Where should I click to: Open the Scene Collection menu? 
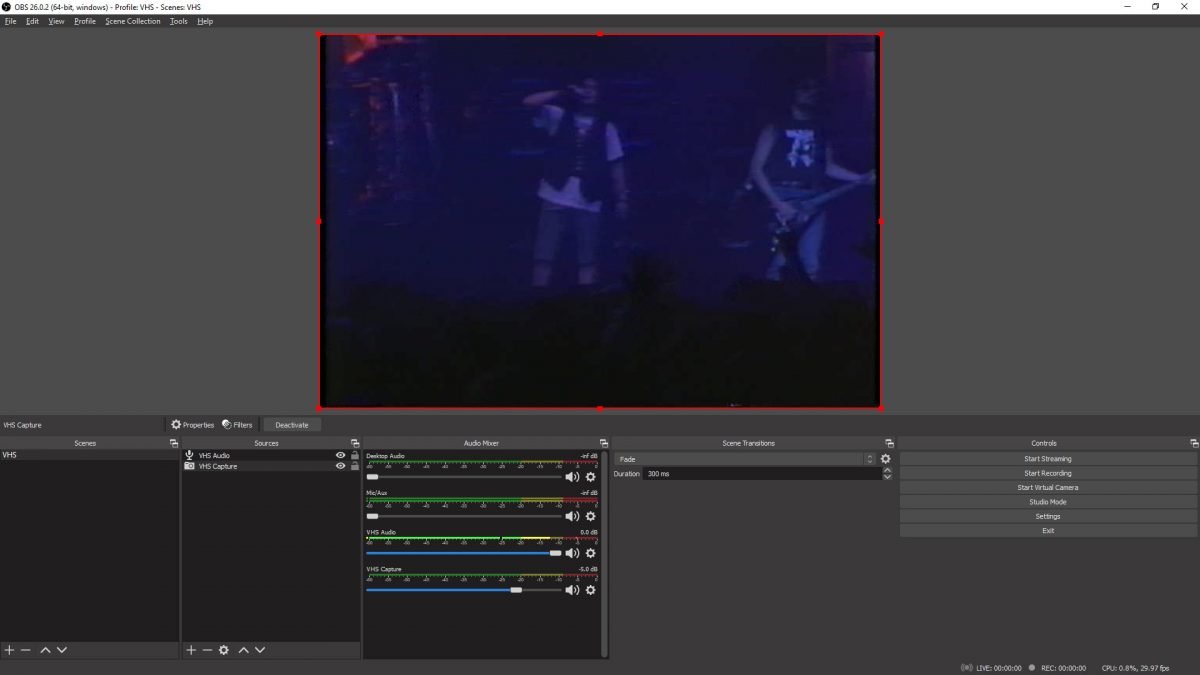(x=132, y=21)
